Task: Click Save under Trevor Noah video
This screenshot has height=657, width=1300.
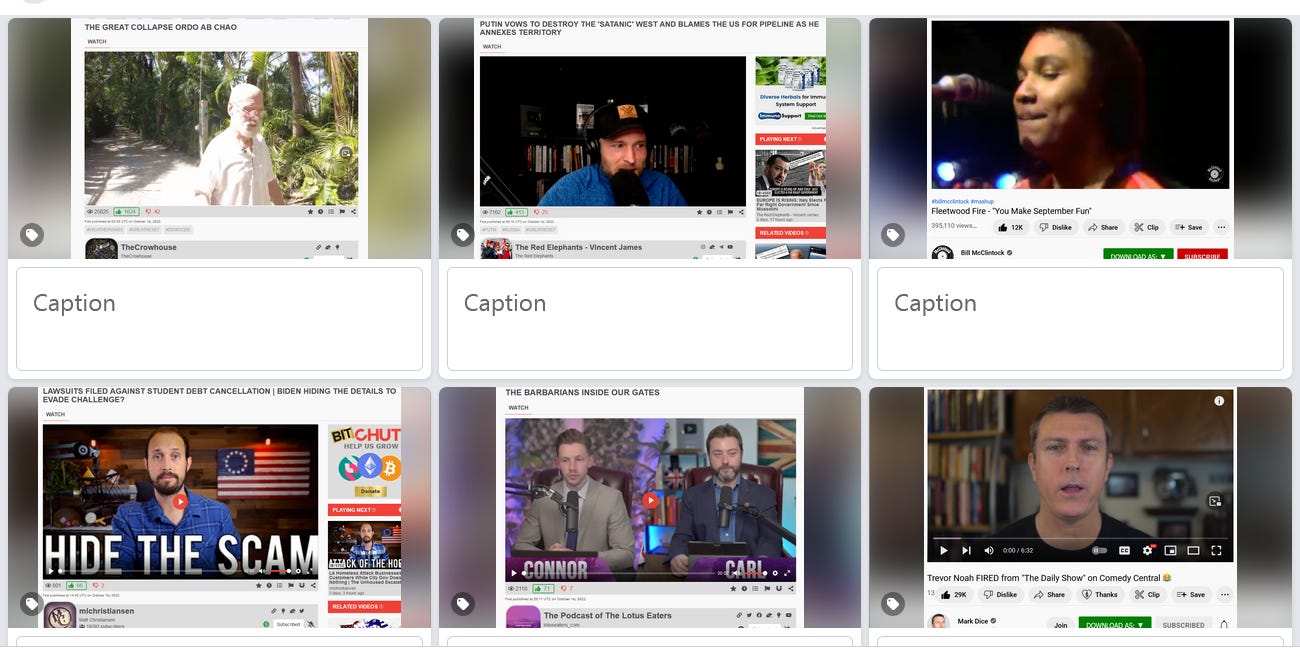Action: tap(1190, 594)
